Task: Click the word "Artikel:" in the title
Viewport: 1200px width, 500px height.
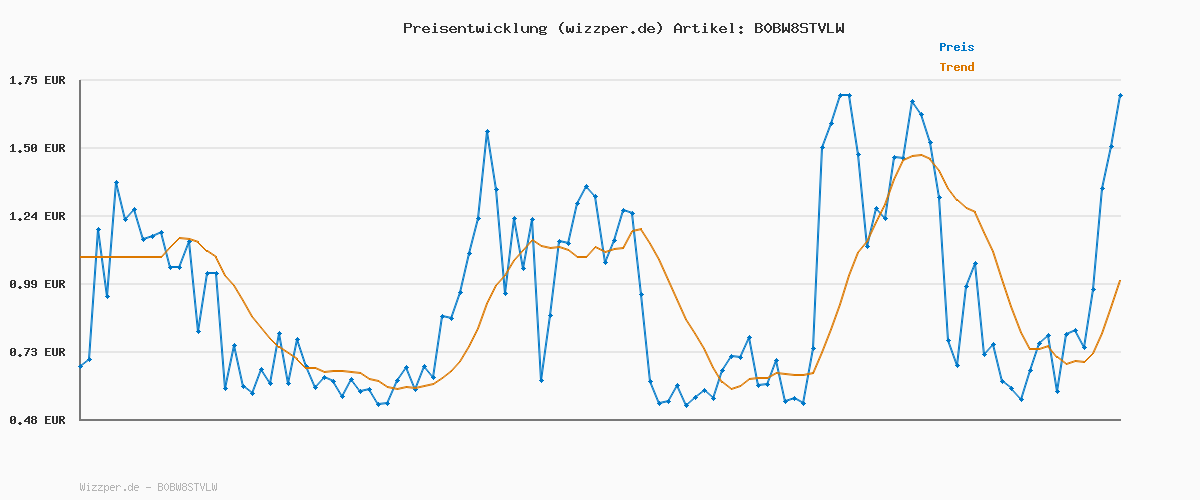Action: [708, 28]
